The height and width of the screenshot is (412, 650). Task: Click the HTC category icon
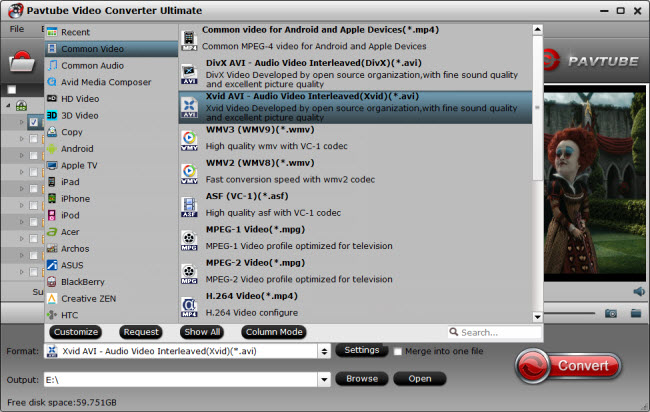[x=52, y=315]
